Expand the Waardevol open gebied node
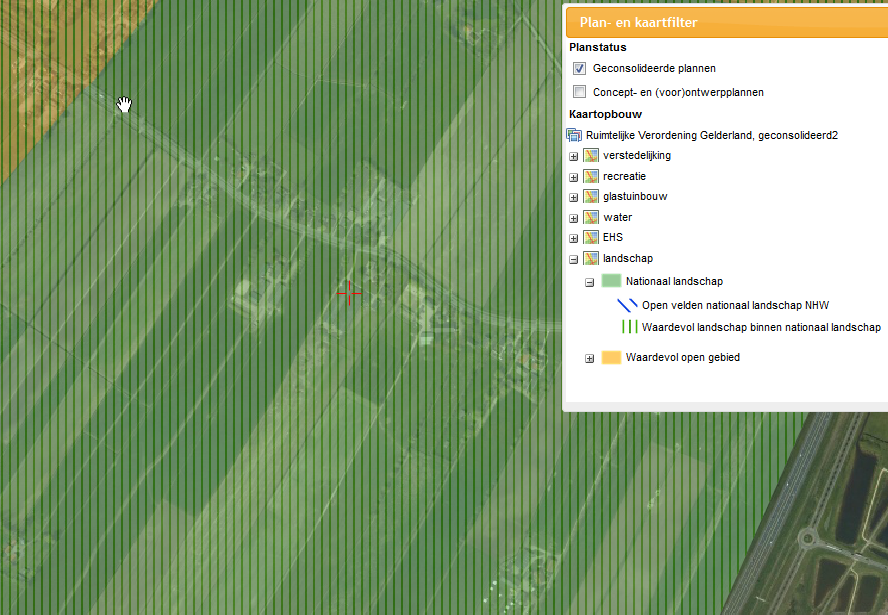Viewport: 888px width, 615px height. tap(590, 358)
